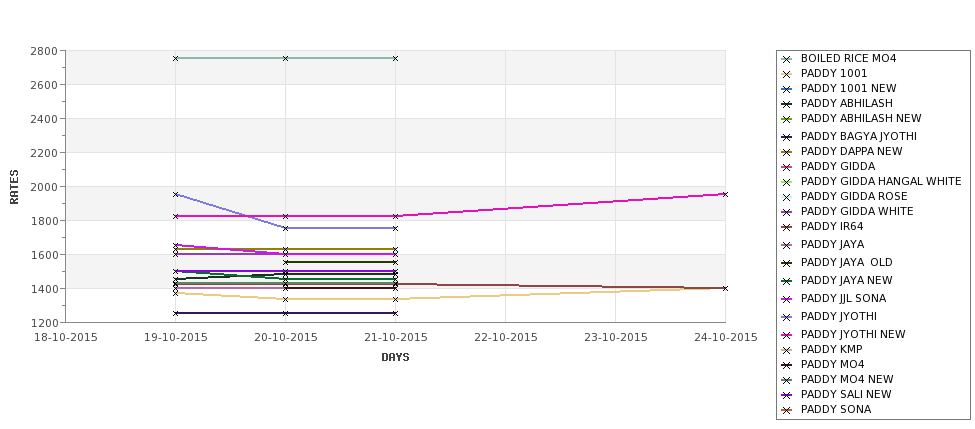Click the PADDY SALI NEW legend label
The image size is (975, 429).
tap(846, 394)
